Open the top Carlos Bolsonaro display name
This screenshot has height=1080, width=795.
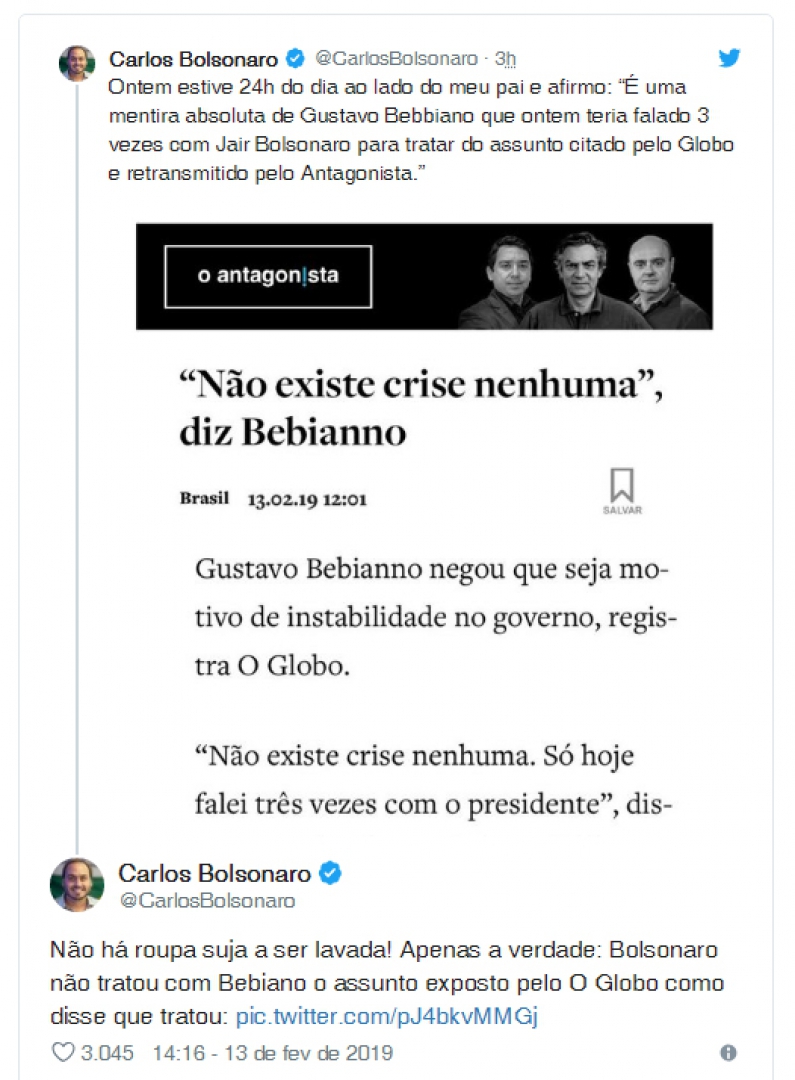click(x=193, y=59)
